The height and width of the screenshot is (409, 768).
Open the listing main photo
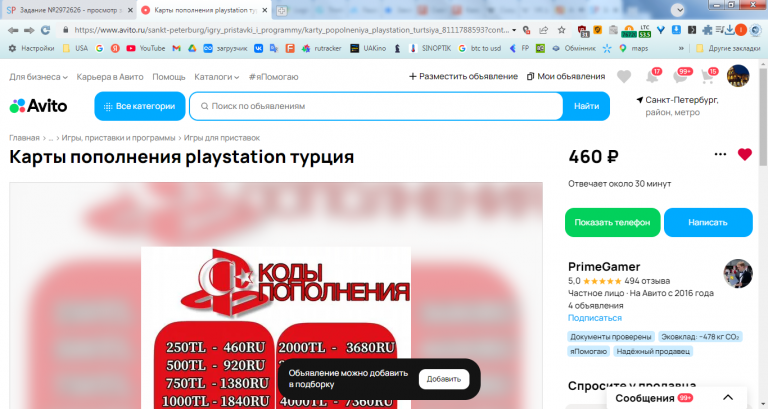coord(276,296)
